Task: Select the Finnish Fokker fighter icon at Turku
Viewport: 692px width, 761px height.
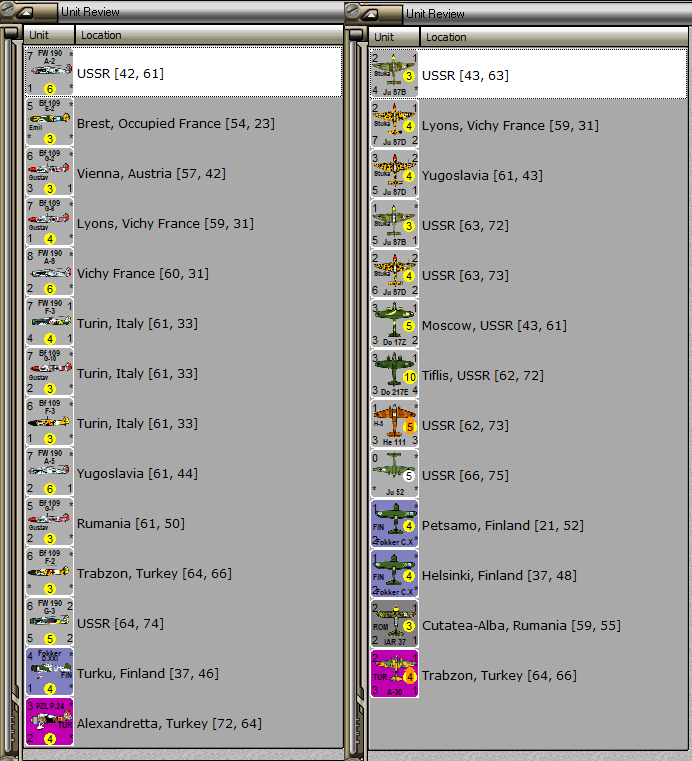Action: 49,672
